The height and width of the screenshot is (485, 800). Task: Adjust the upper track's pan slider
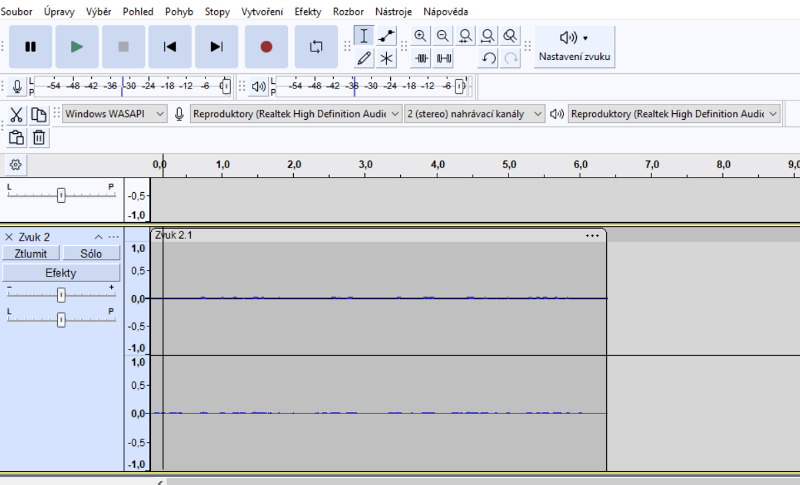coord(61,195)
